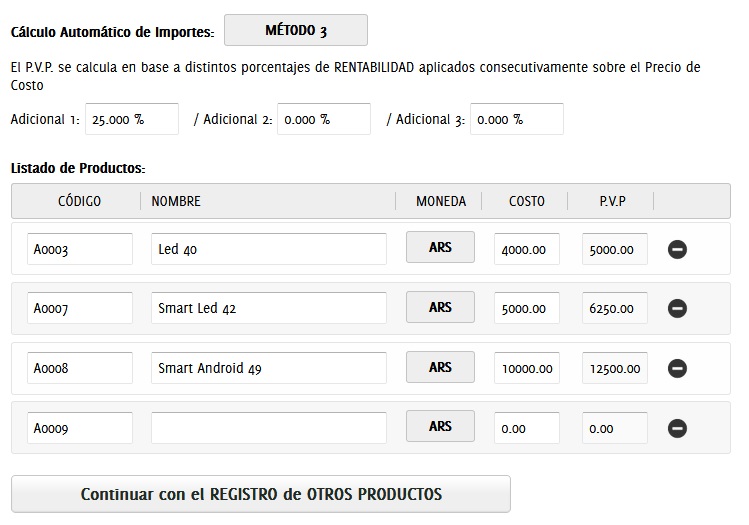Select the code field containing A0003
The image size is (749, 525).
point(80,249)
